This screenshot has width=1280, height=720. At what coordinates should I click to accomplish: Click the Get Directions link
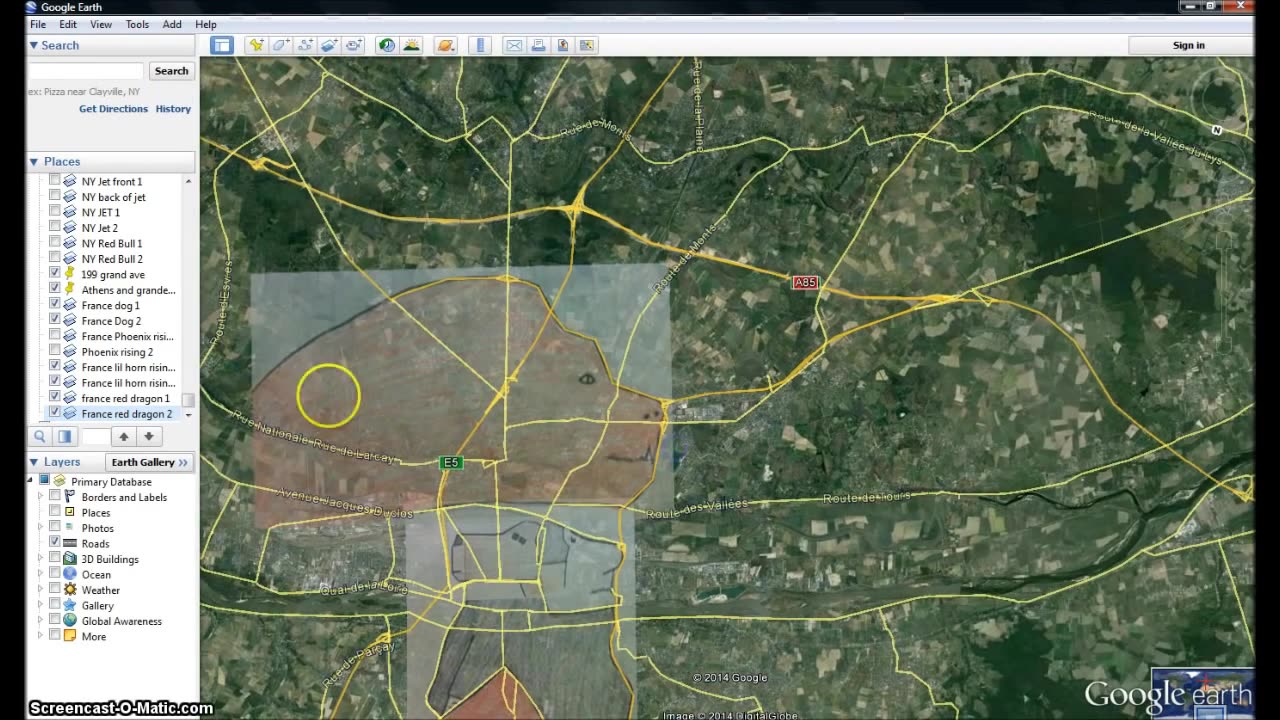pyautogui.click(x=113, y=109)
